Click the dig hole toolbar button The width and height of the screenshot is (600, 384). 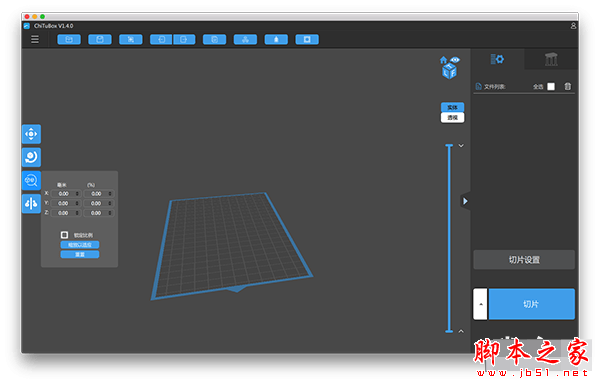pos(307,39)
